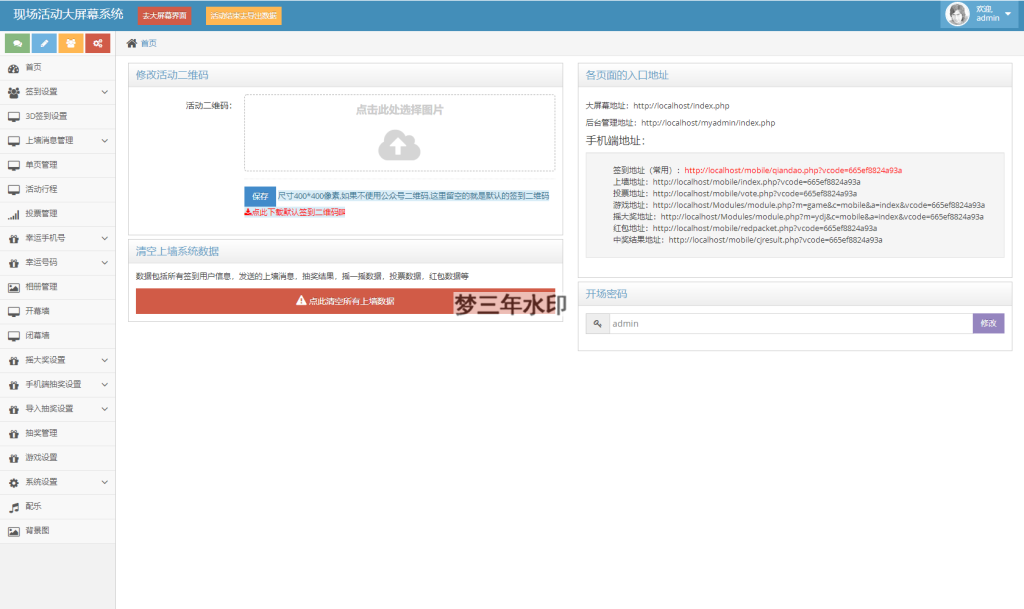This screenshot has width=1024, height=609.
Task: Expand the 系统设置 menu chevron
Action: point(104,482)
